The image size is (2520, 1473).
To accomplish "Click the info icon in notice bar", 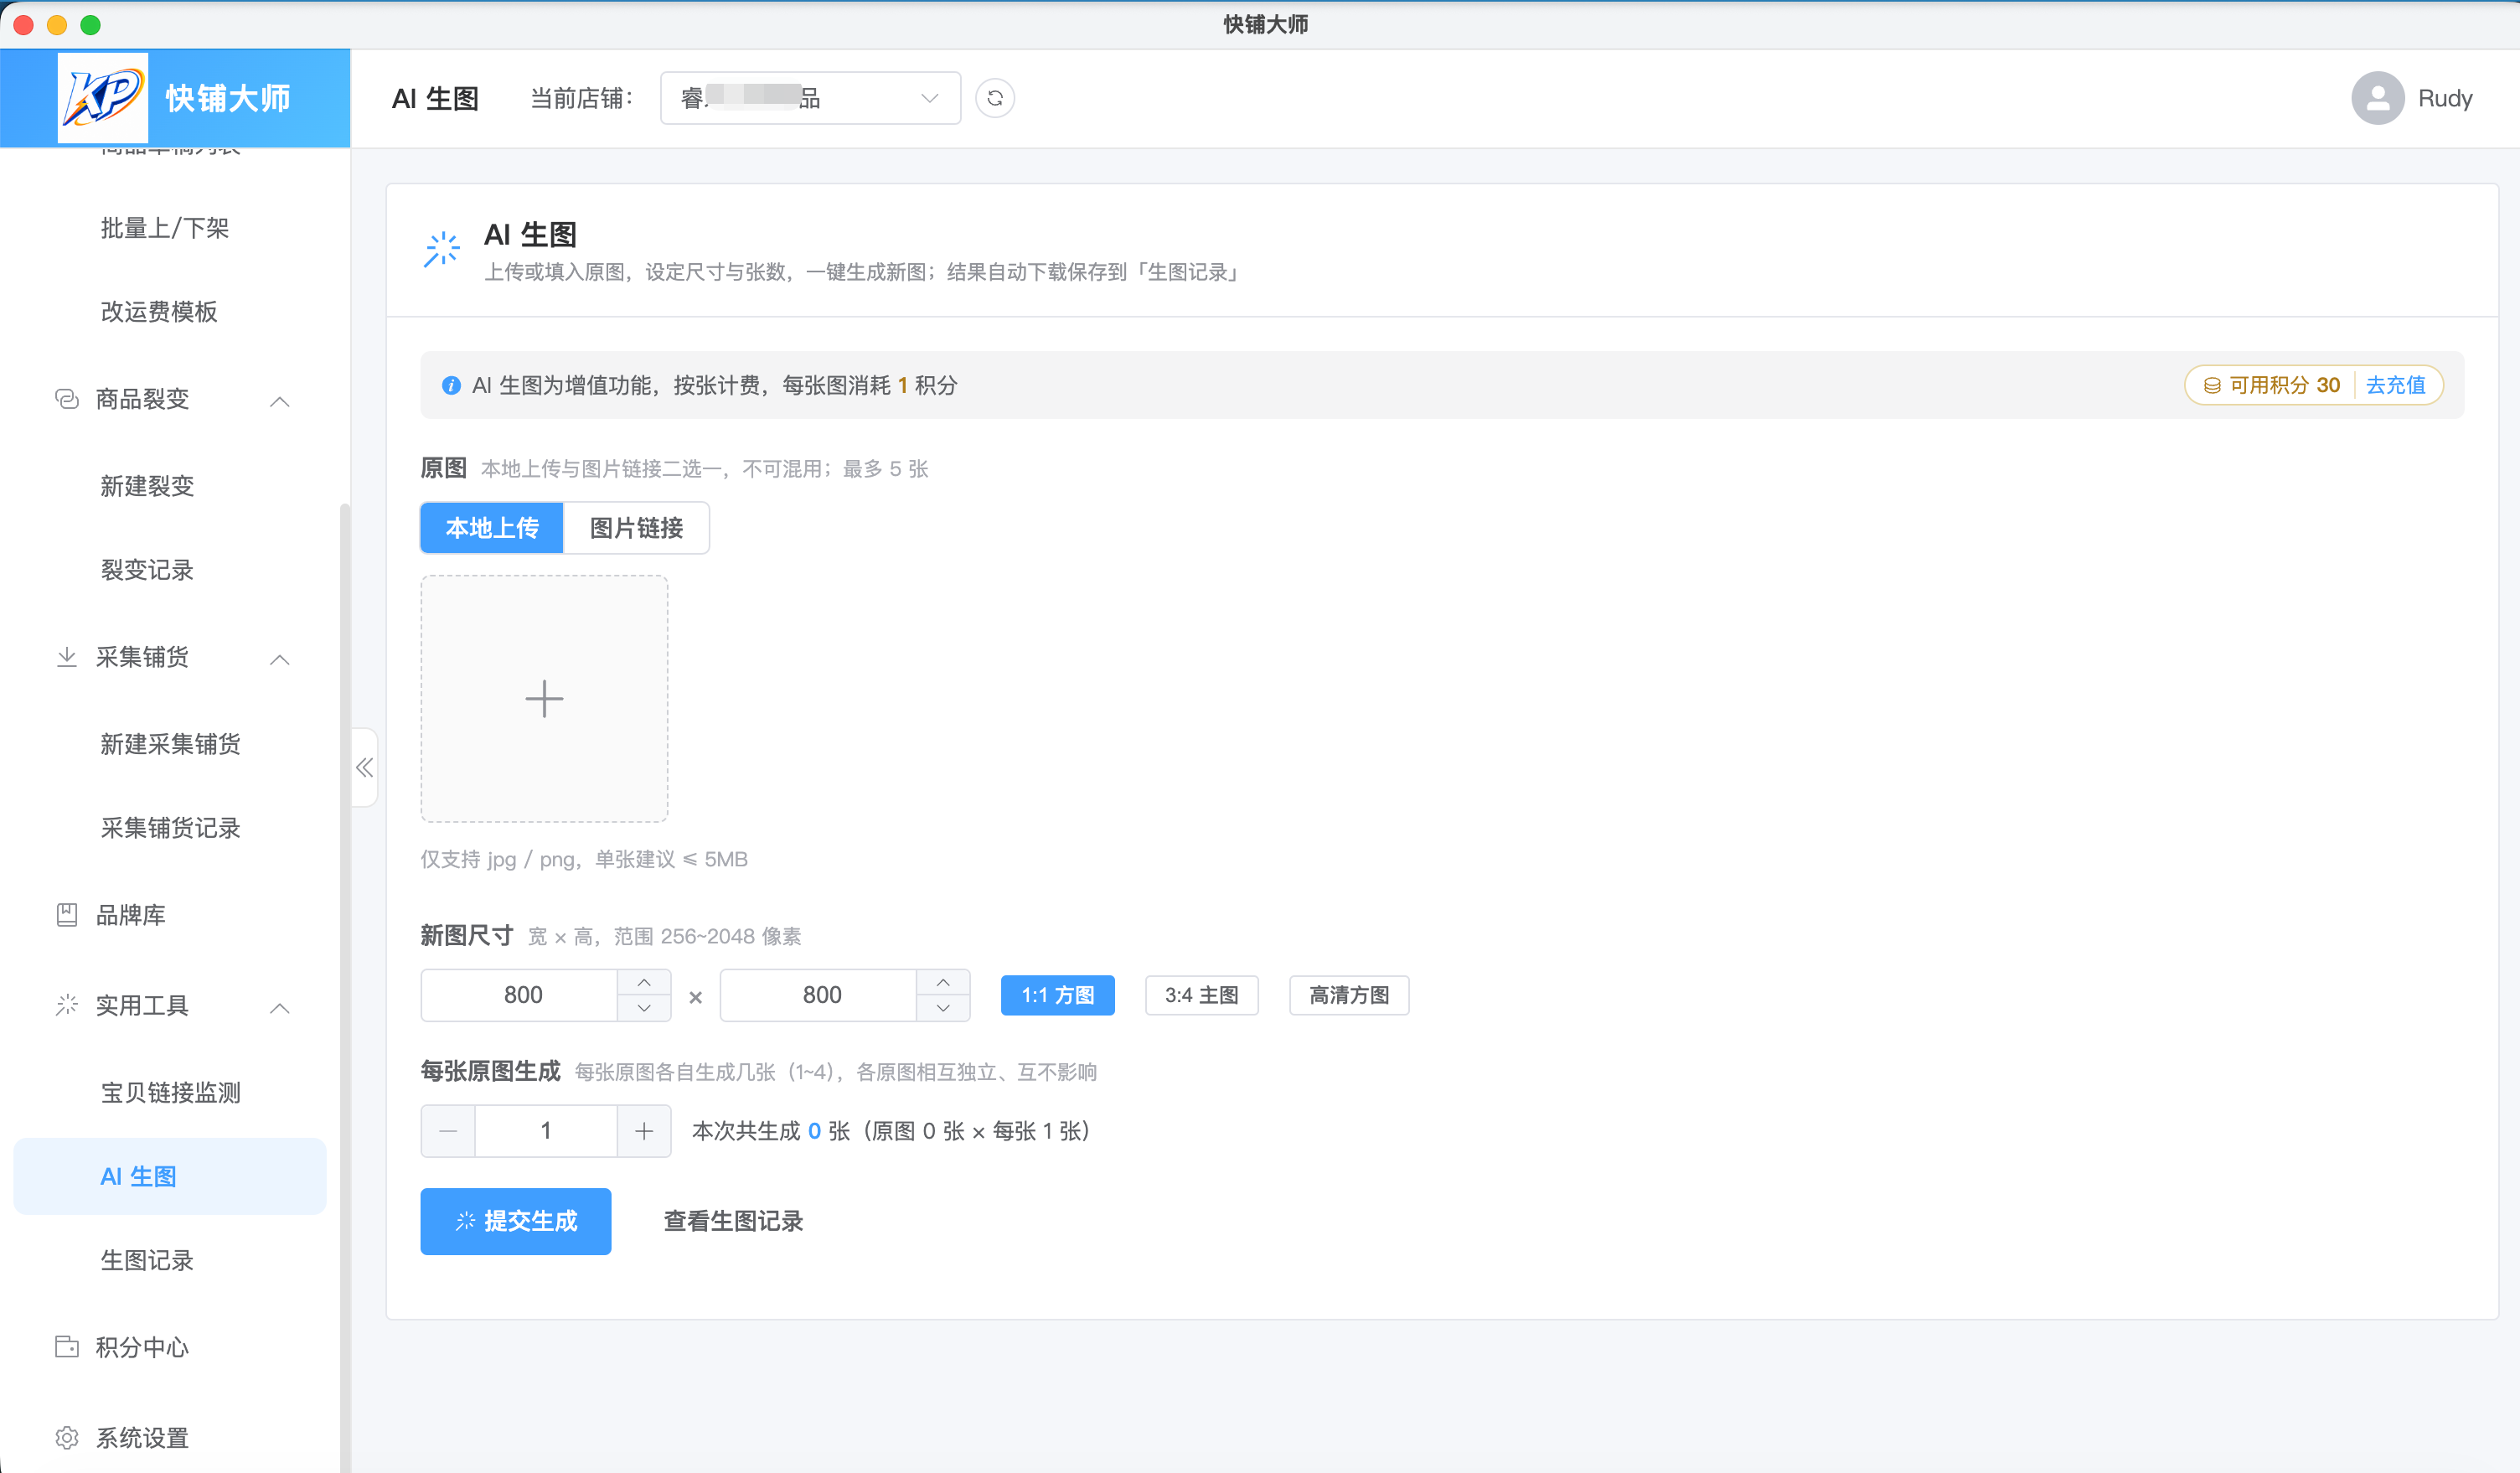I will pyautogui.click(x=451, y=385).
